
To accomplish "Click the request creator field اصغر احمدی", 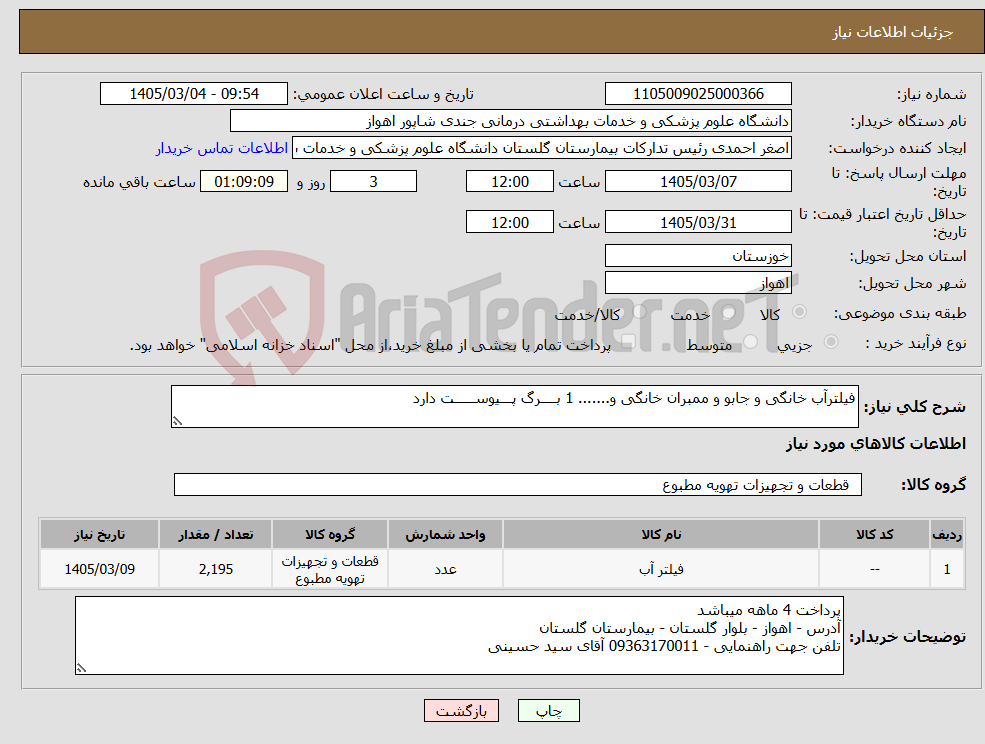I will click(x=541, y=148).
